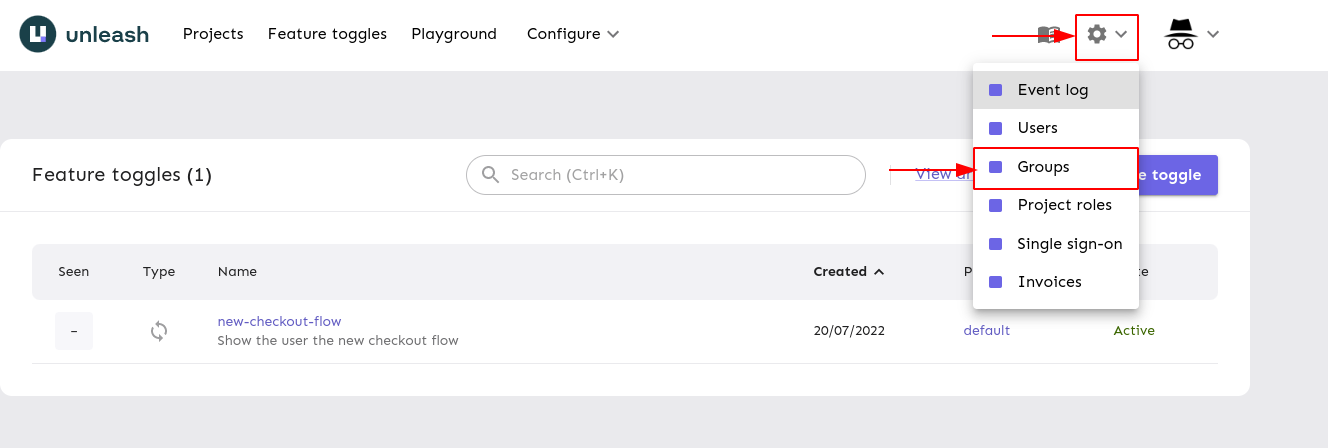Open the default project link
The height and width of the screenshot is (448, 1328).
click(x=986, y=330)
